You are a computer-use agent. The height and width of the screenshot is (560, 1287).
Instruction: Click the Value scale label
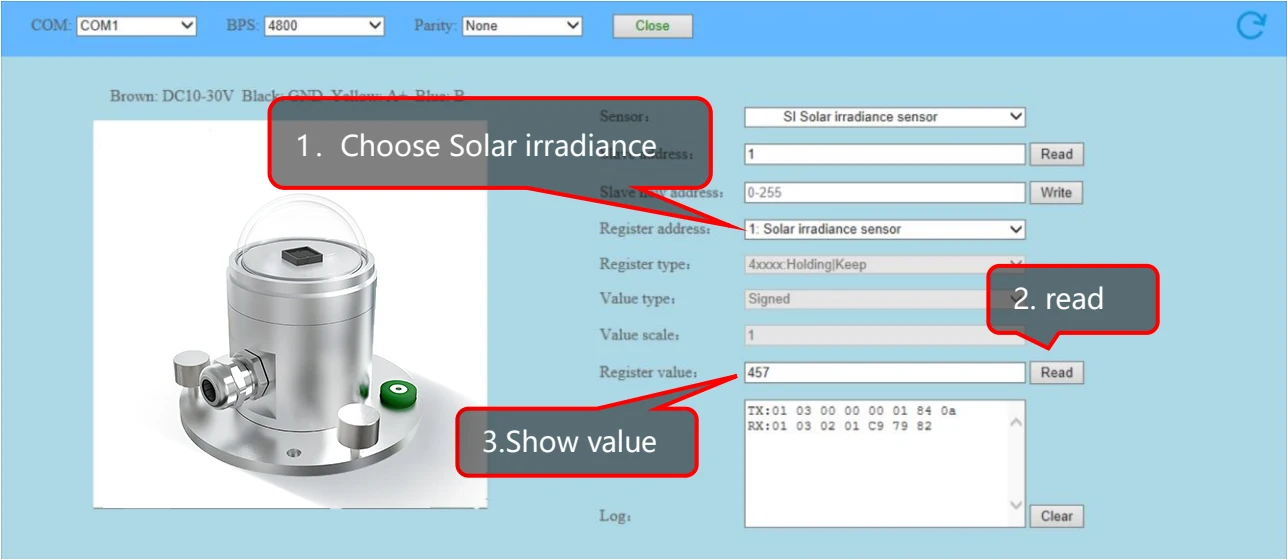[639, 335]
